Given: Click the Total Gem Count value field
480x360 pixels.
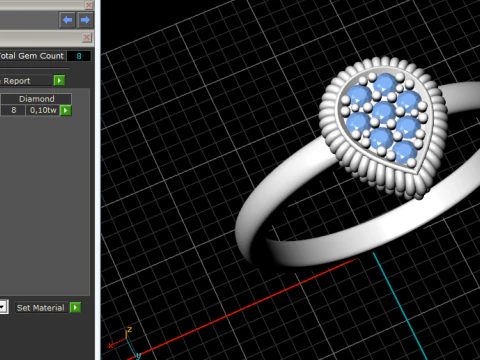Looking at the screenshot, I should click(79, 56).
